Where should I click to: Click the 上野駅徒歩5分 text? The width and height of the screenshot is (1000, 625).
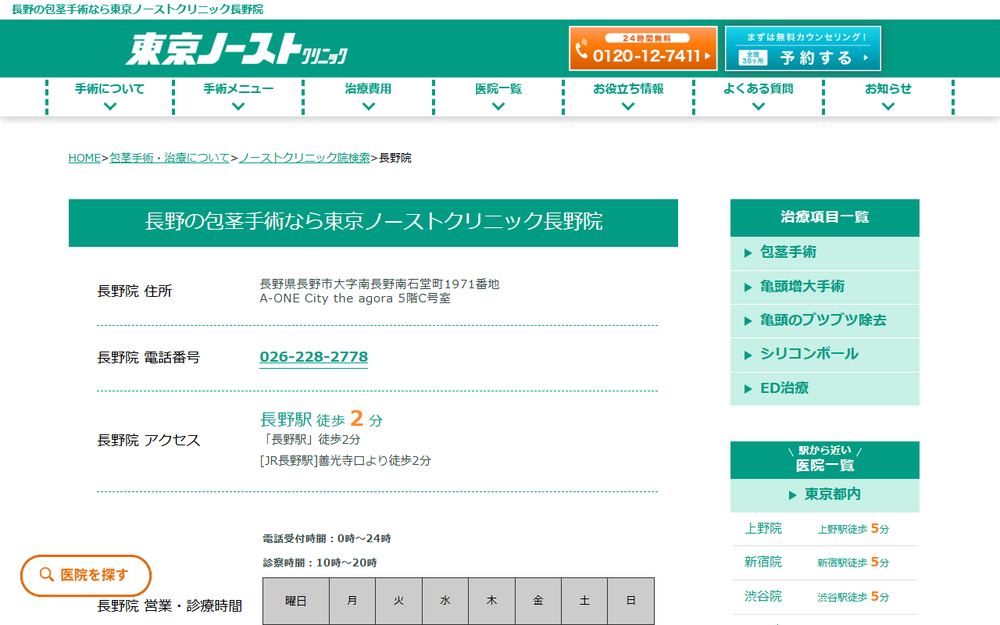click(853, 529)
